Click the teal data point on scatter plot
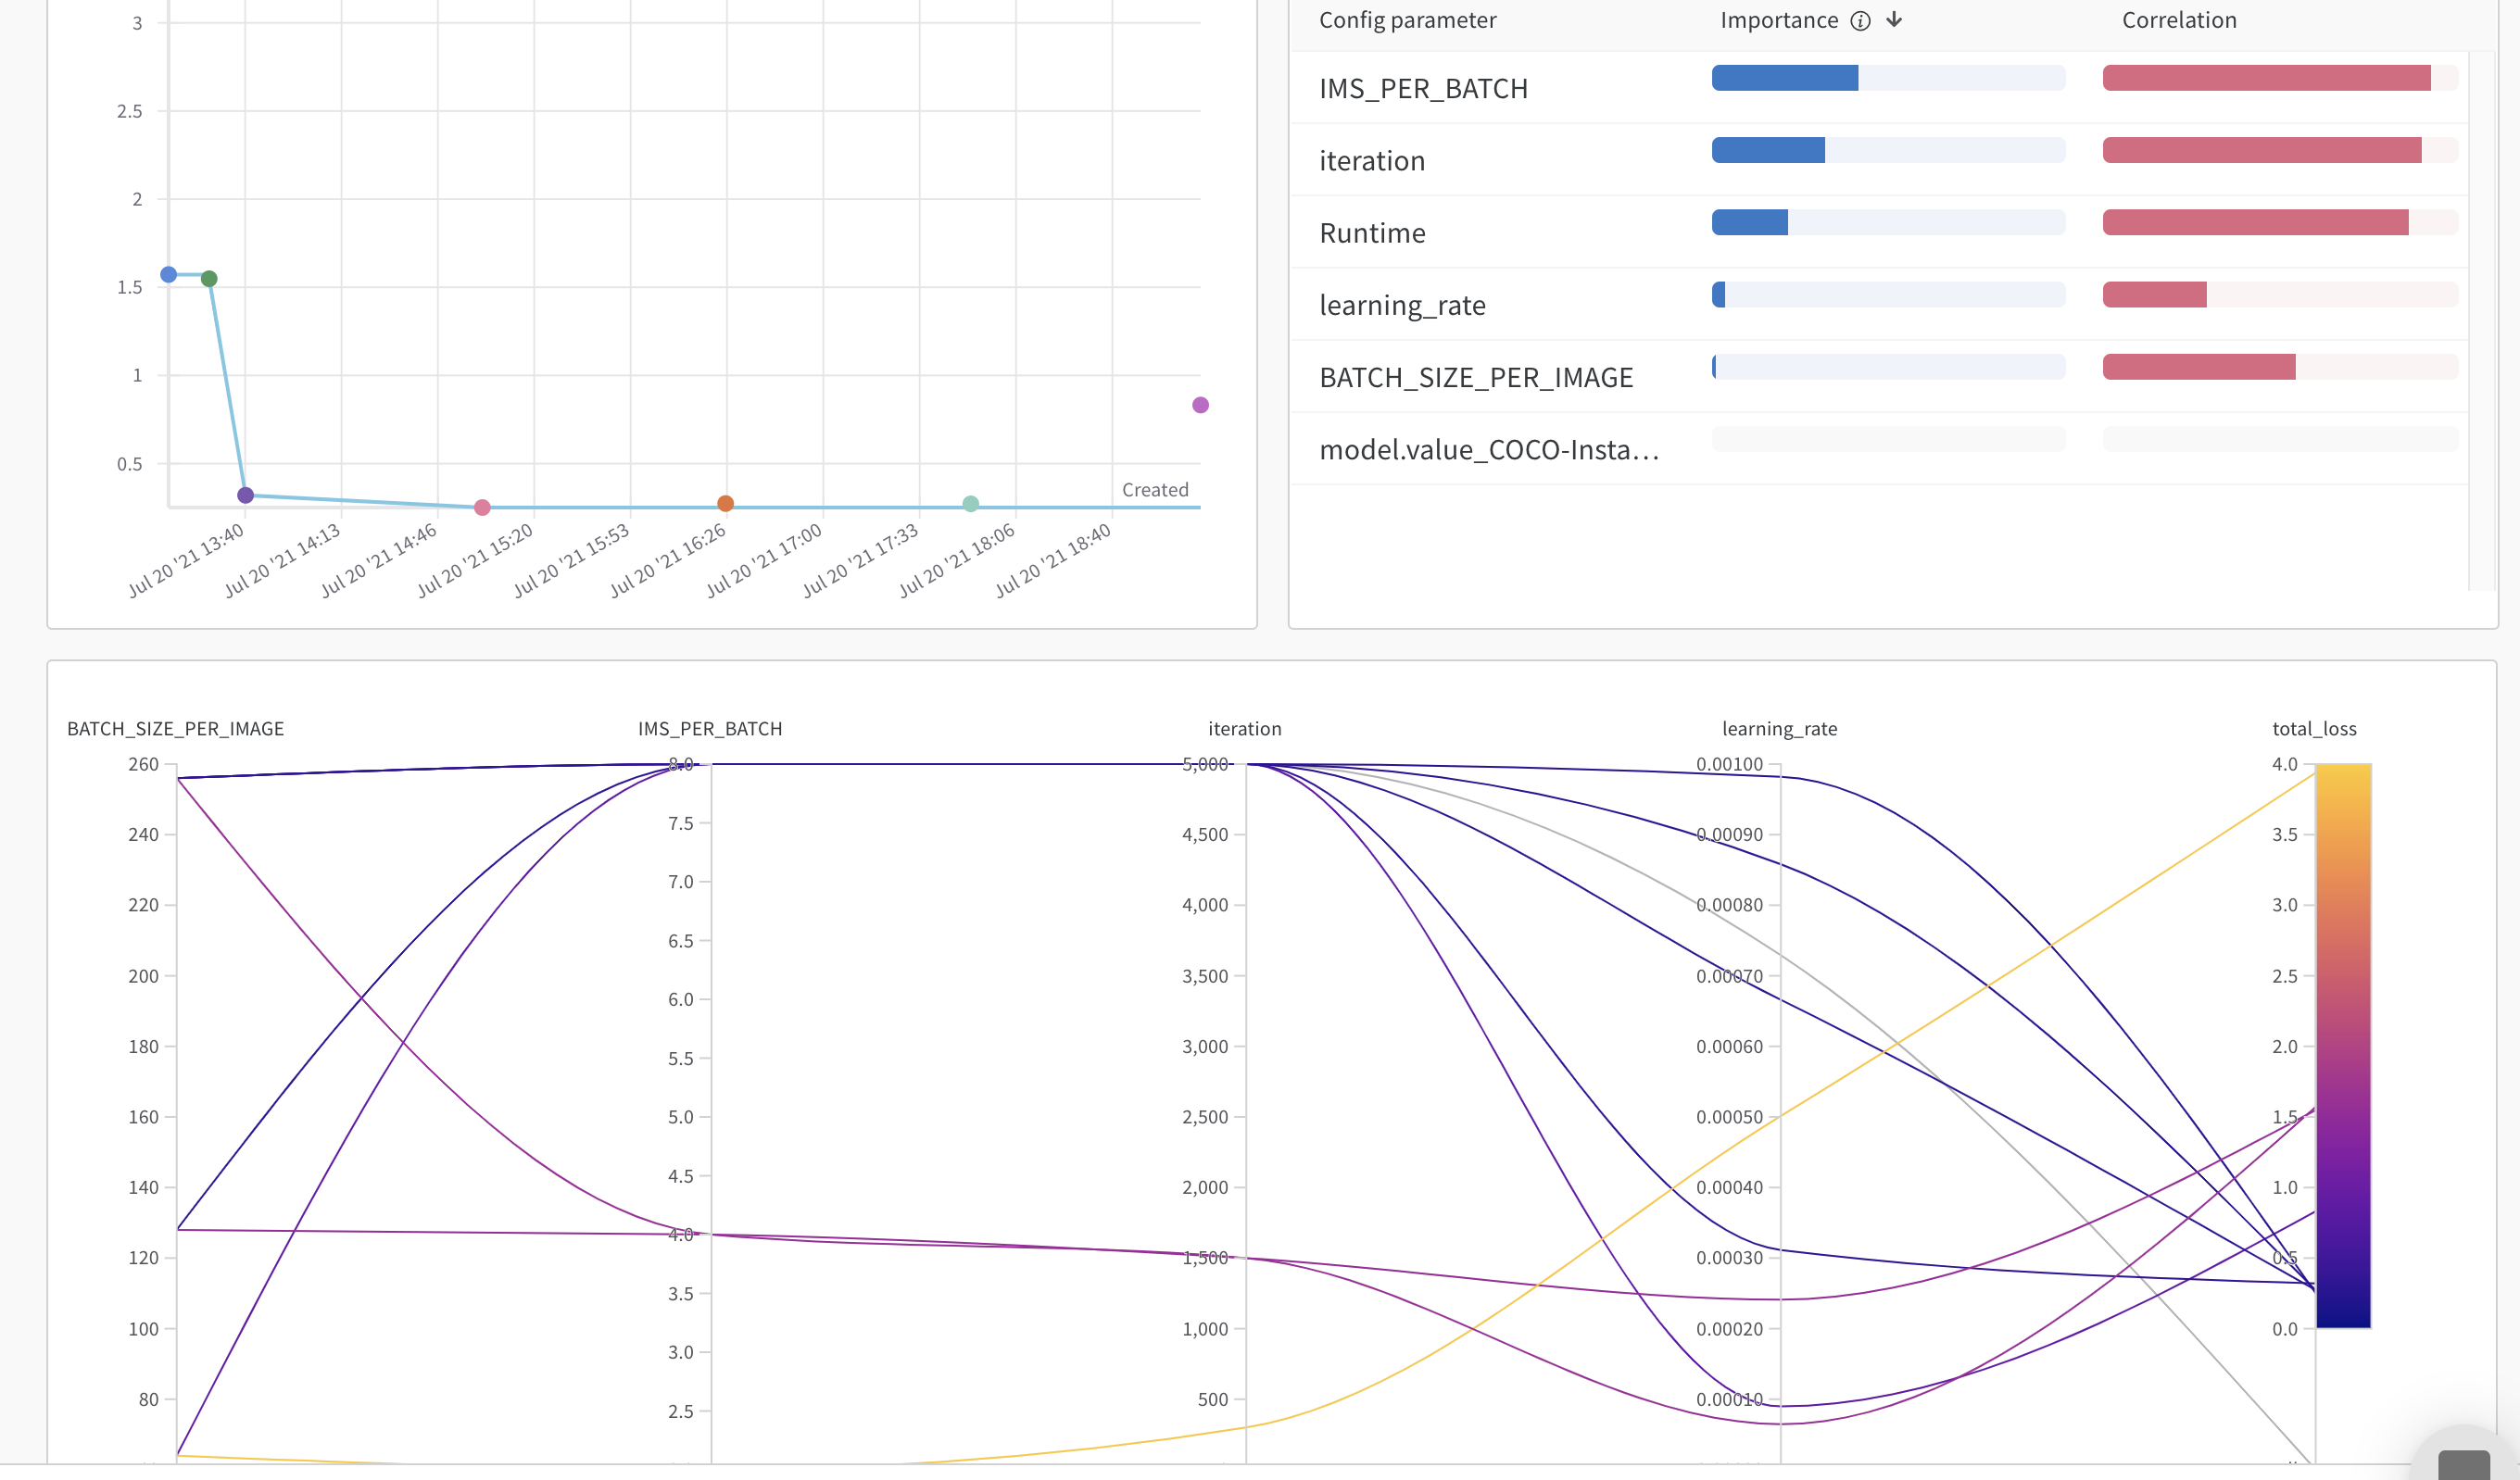This screenshot has width=2520, height=1480. coord(971,504)
